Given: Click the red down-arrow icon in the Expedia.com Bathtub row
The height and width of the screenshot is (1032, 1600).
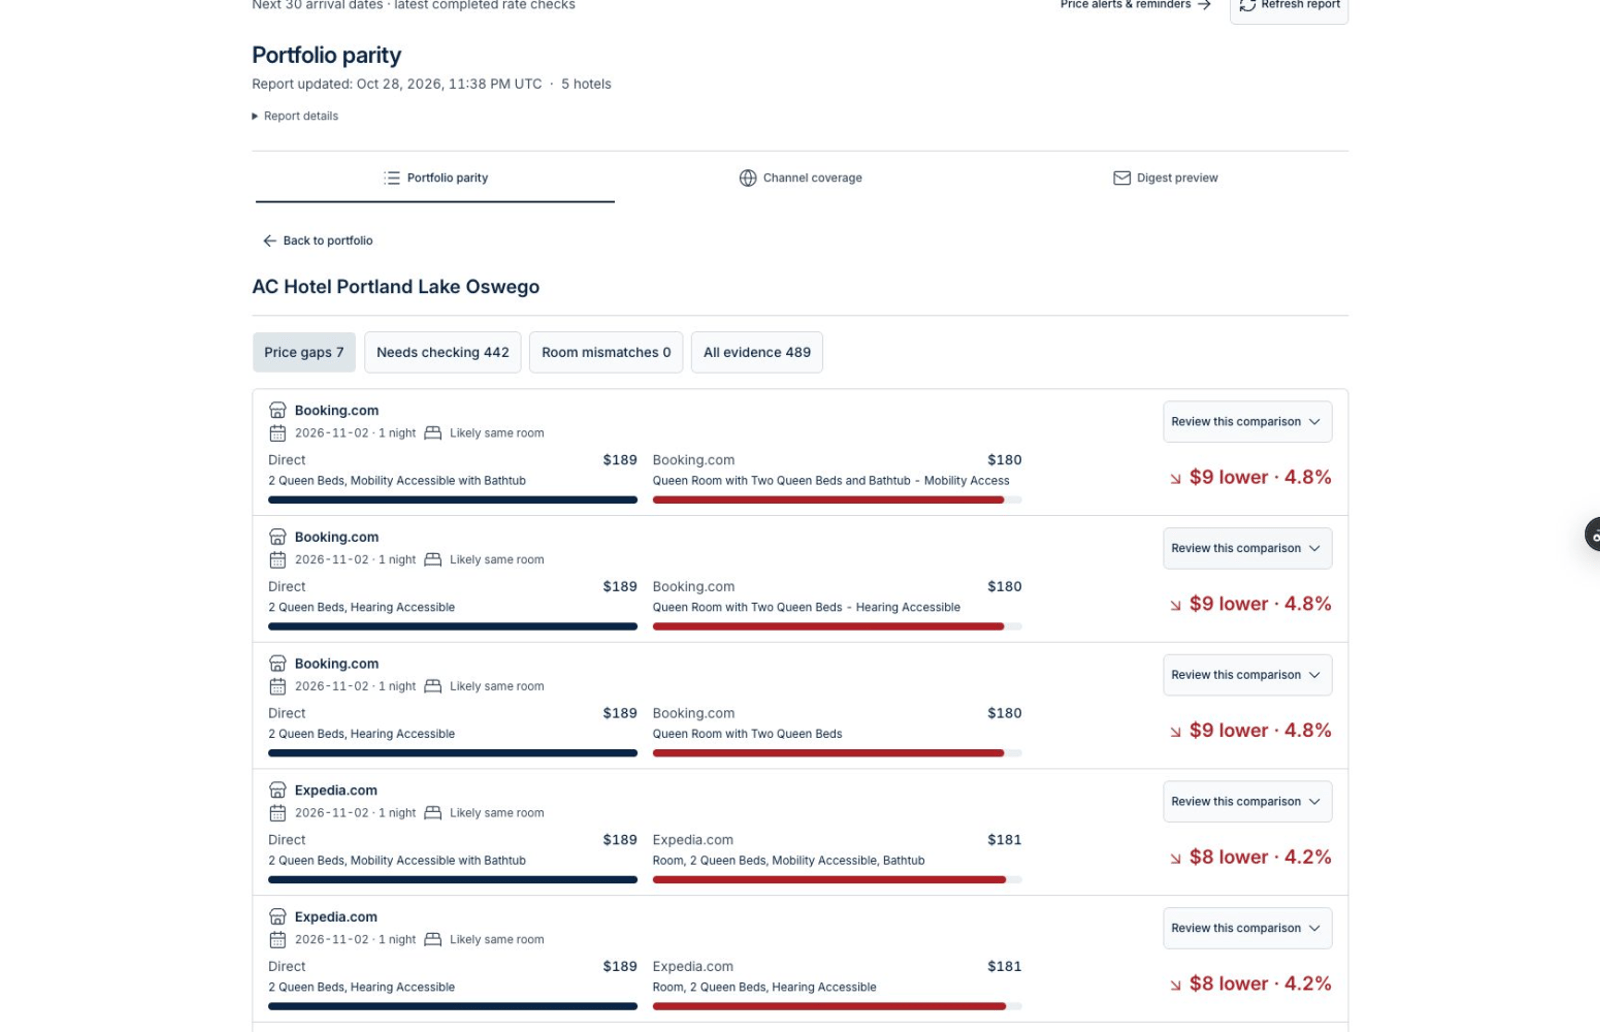Looking at the screenshot, I should tap(1176, 859).
